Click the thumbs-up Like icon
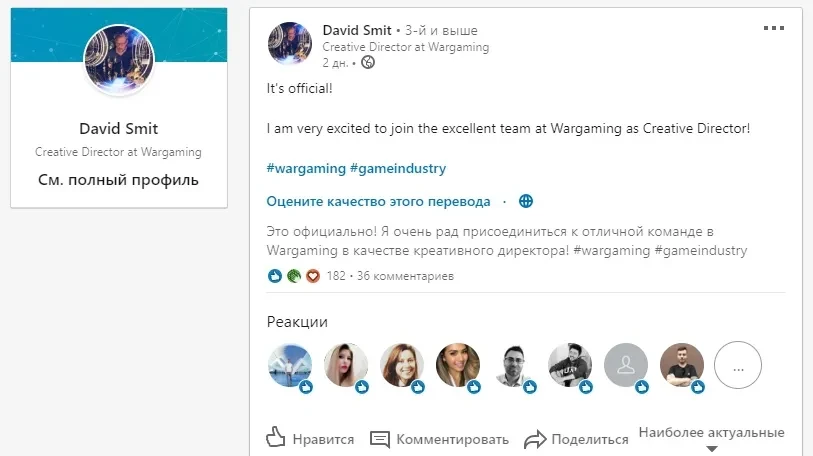The width and height of the screenshot is (813, 456). pos(277,438)
